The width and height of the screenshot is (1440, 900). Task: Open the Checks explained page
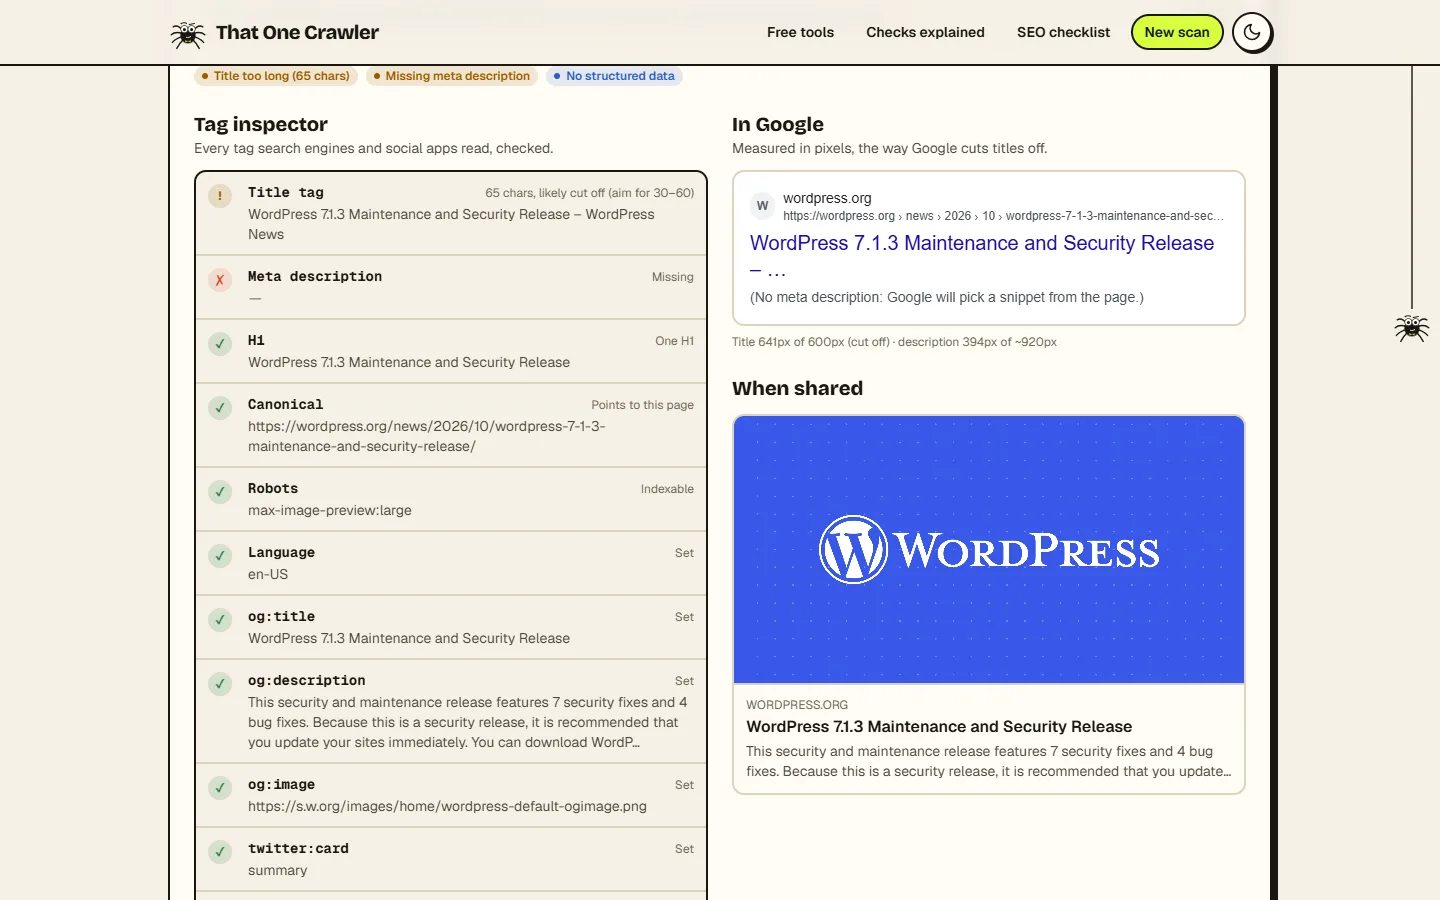(925, 32)
